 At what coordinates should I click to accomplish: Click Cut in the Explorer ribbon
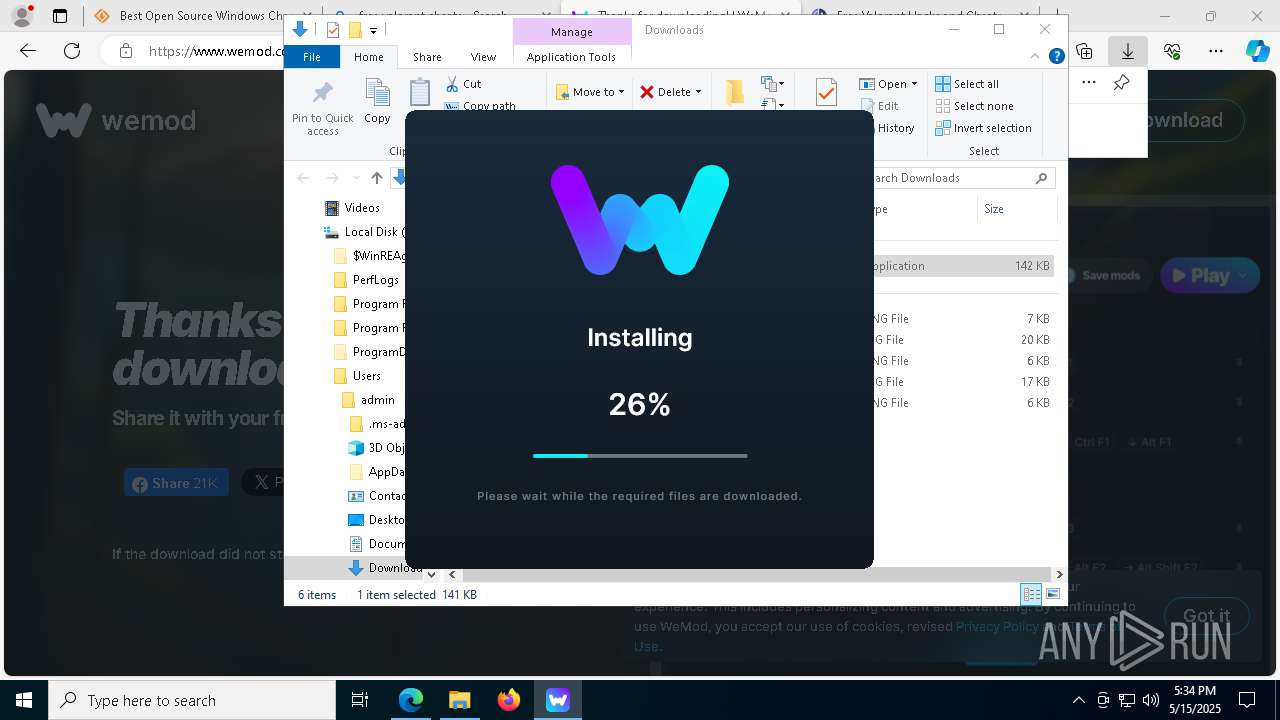point(463,84)
